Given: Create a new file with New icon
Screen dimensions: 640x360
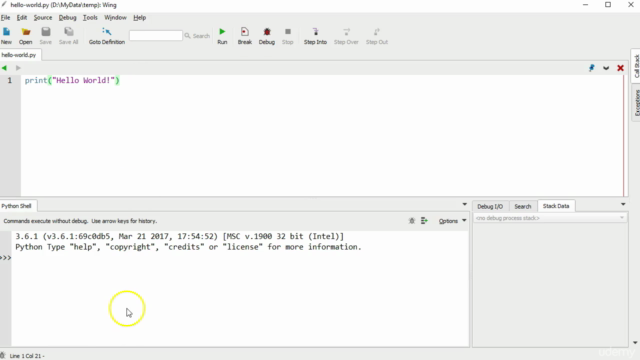Looking at the screenshot, I should click(7, 36).
